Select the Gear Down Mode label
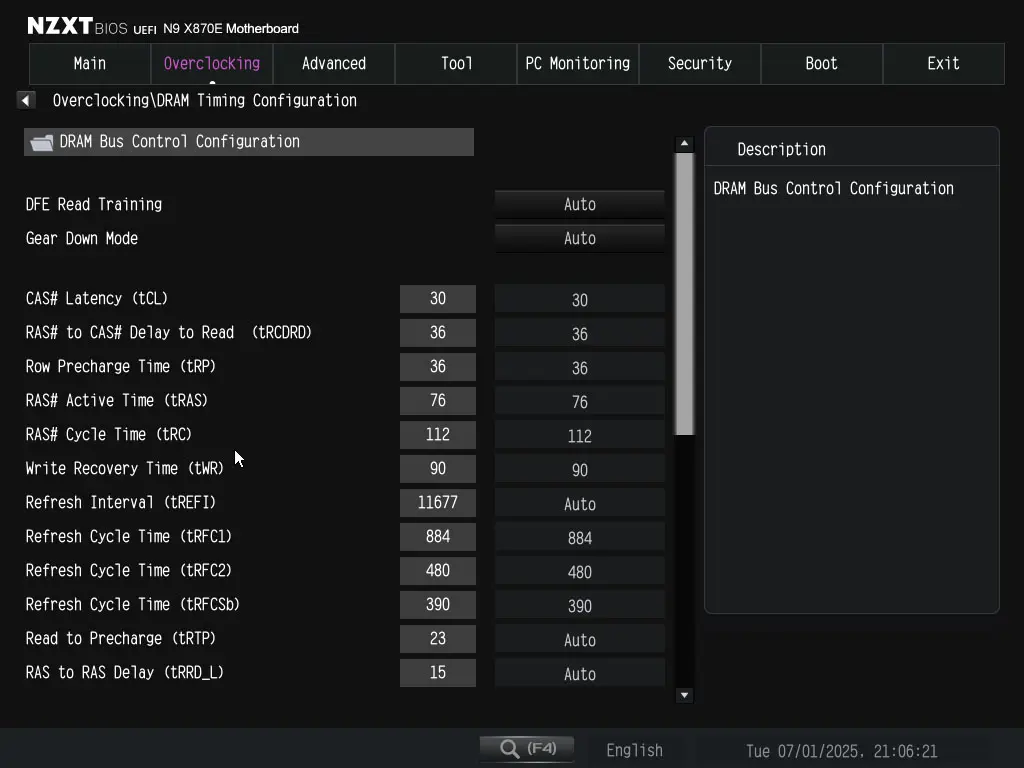1024x768 pixels. click(82, 238)
